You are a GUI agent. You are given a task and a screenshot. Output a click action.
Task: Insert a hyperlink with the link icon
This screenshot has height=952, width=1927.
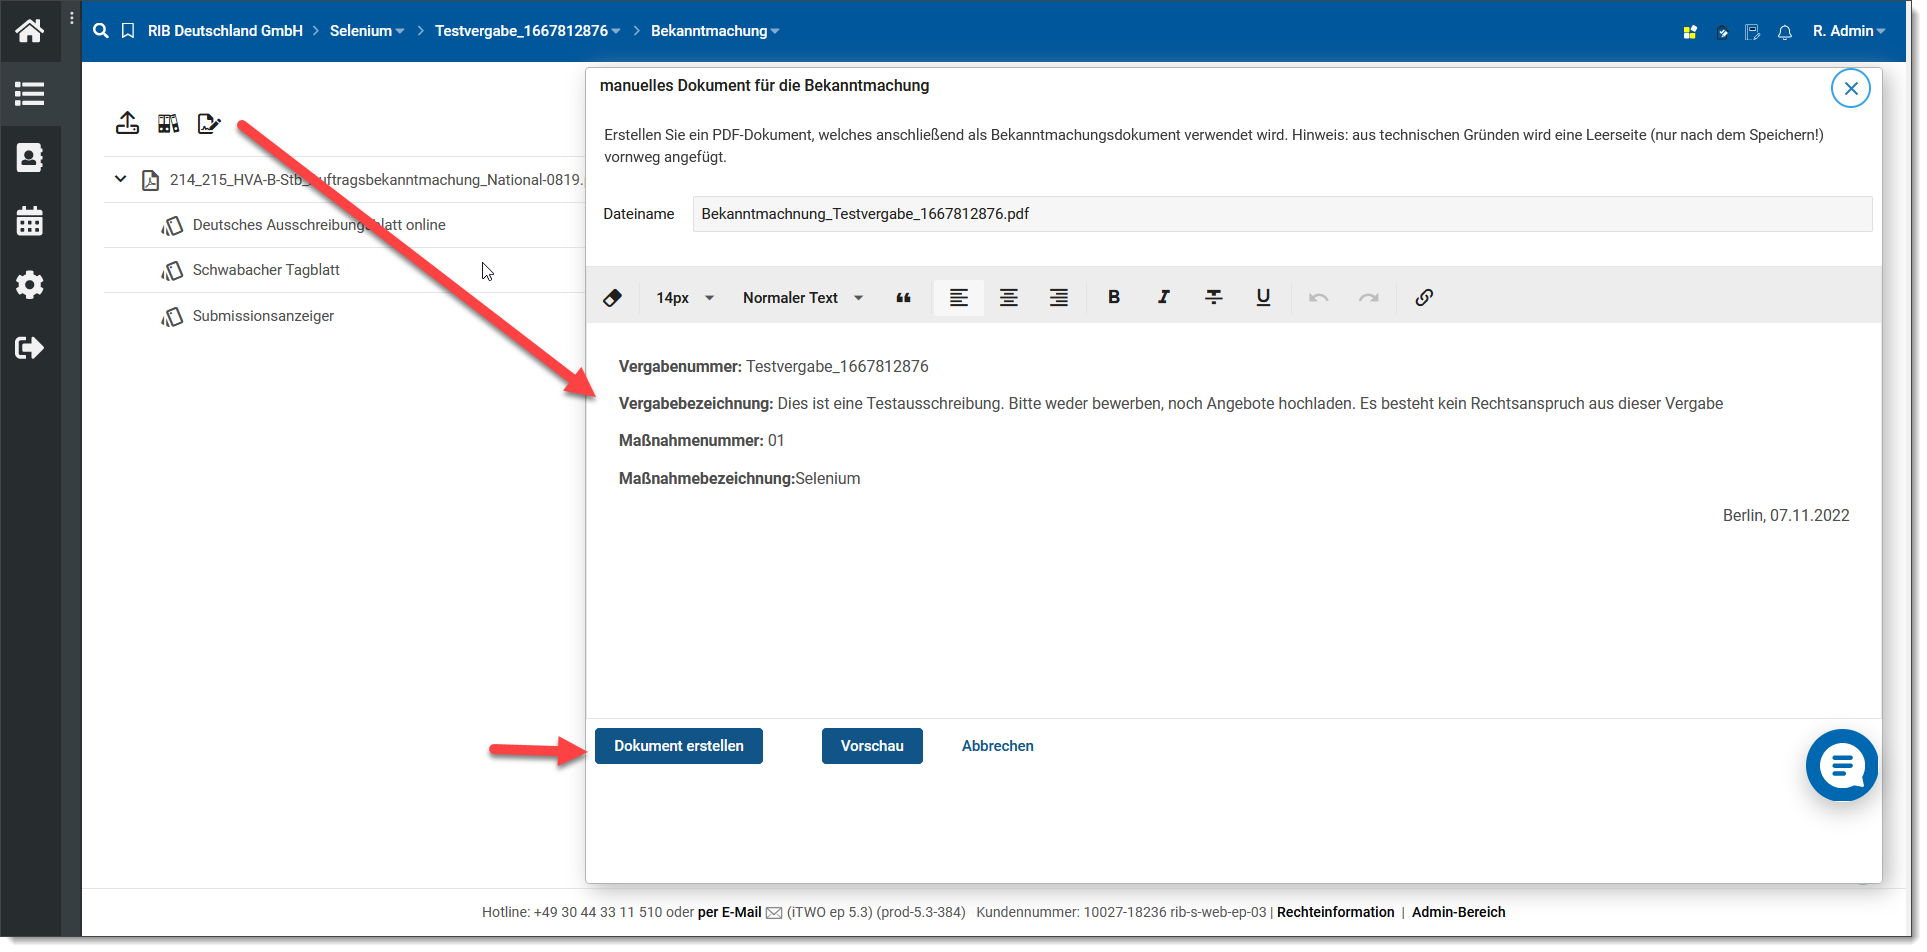click(x=1424, y=297)
